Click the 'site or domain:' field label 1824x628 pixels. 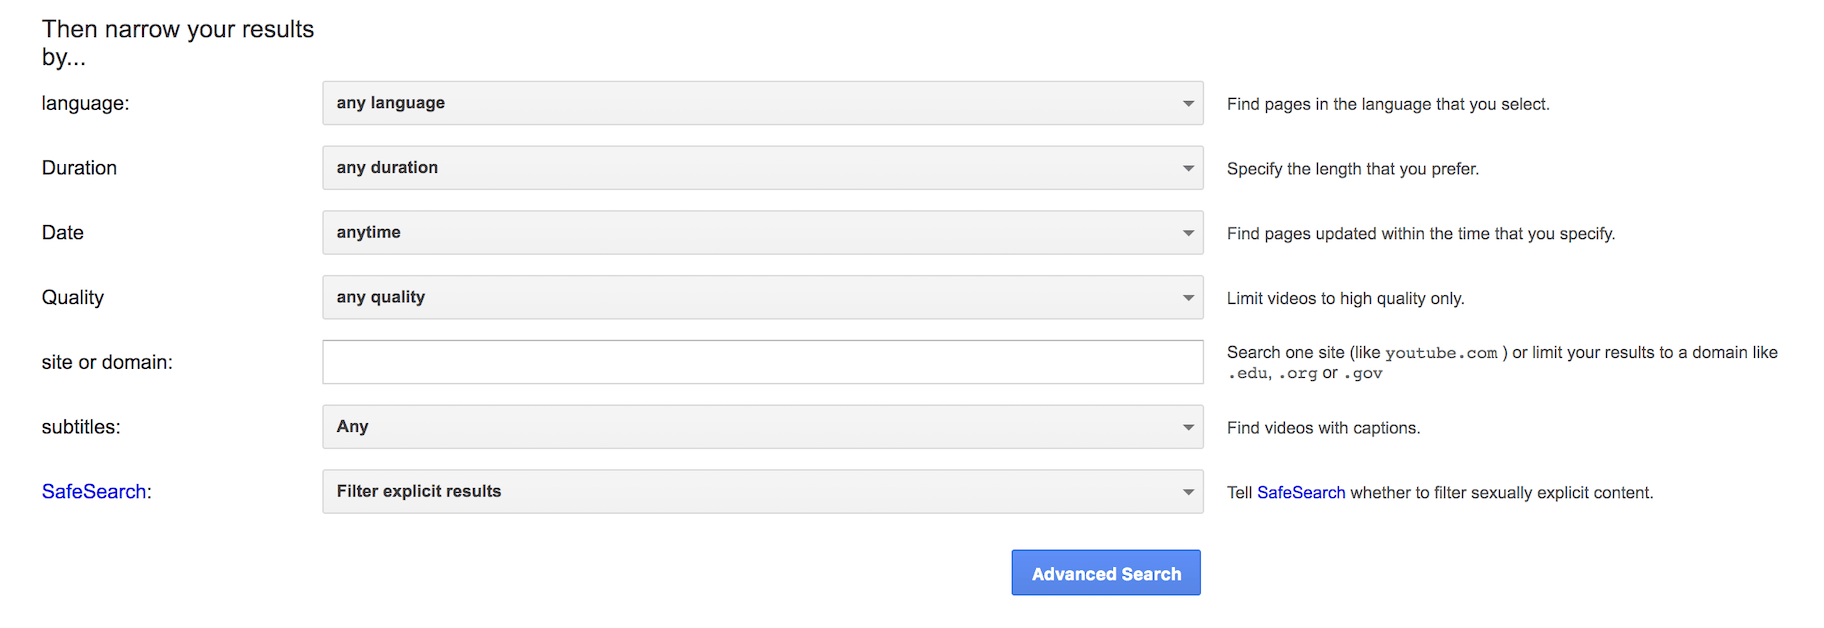[107, 362]
